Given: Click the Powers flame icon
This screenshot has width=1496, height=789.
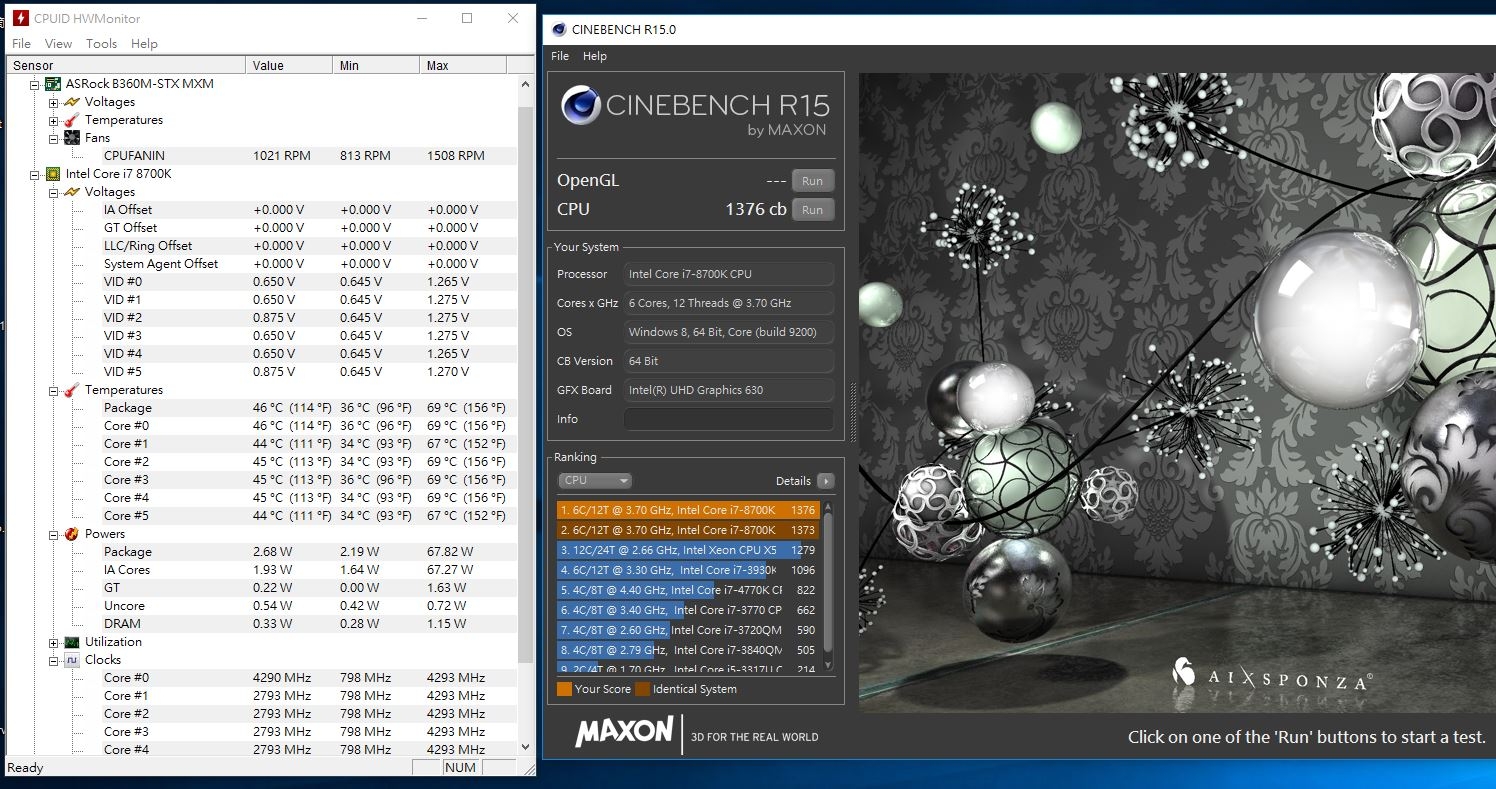Looking at the screenshot, I should 72,534.
